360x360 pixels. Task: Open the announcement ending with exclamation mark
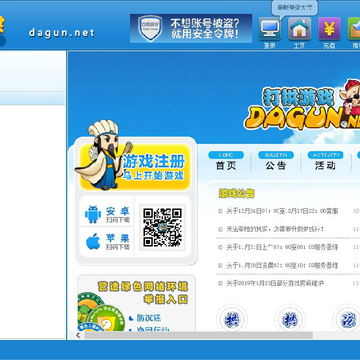point(275,229)
